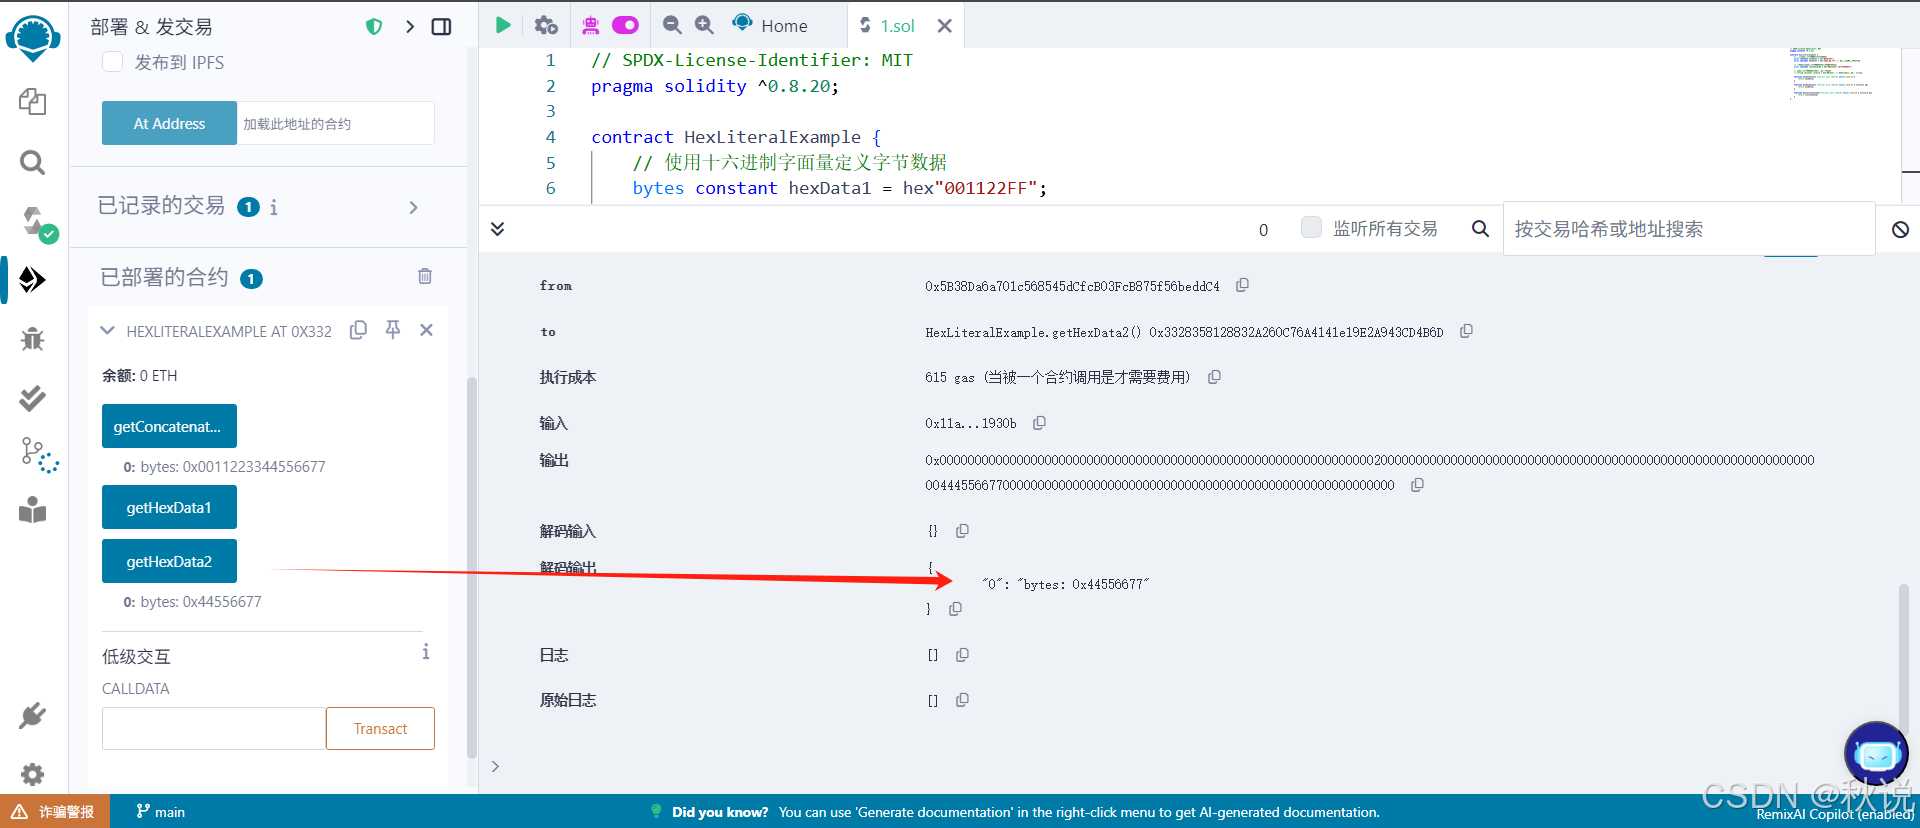This screenshot has width=1920, height=828.
Task: Click the At Address button
Action: pos(169,123)
